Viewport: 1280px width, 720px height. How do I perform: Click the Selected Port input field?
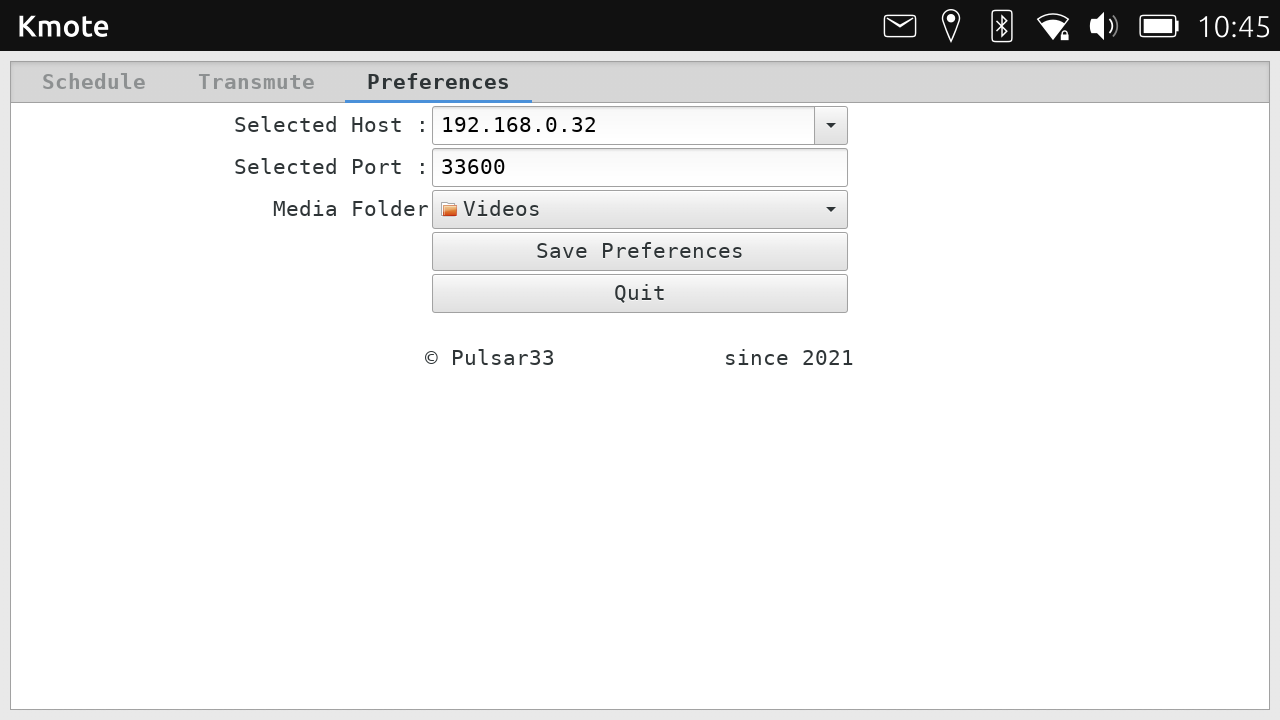click(x=639, y=167)
